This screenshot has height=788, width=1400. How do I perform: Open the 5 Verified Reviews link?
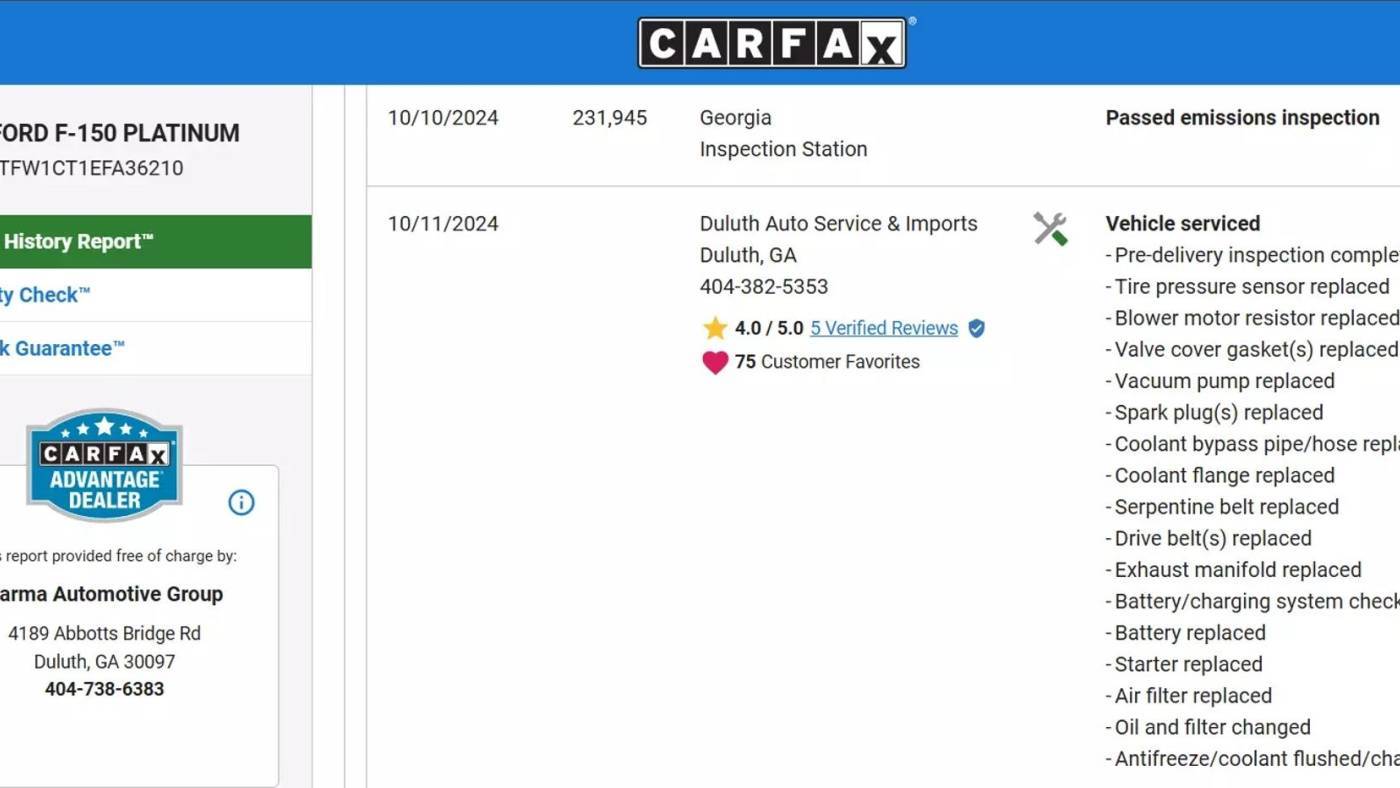(884, 328)
